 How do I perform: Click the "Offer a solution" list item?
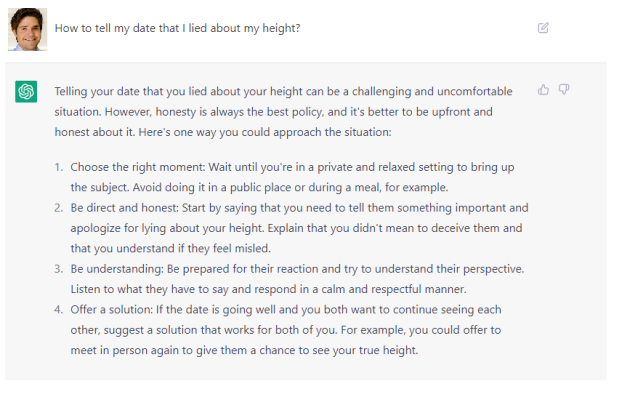(286, 330)
